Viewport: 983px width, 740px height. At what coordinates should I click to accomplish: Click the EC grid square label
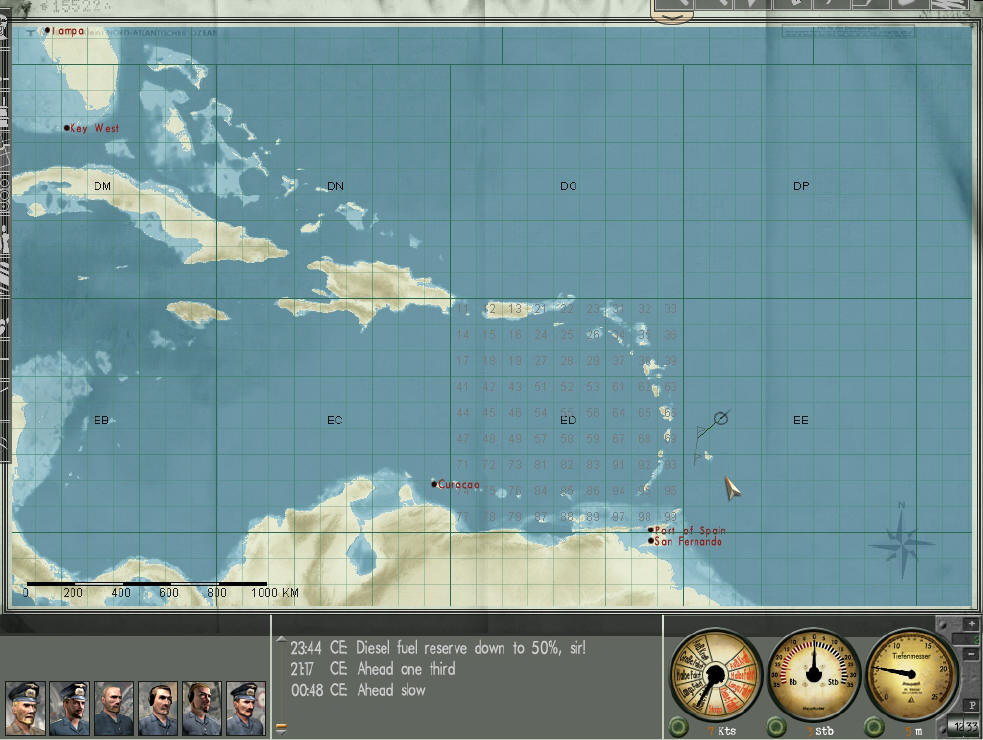coord(335,420)
